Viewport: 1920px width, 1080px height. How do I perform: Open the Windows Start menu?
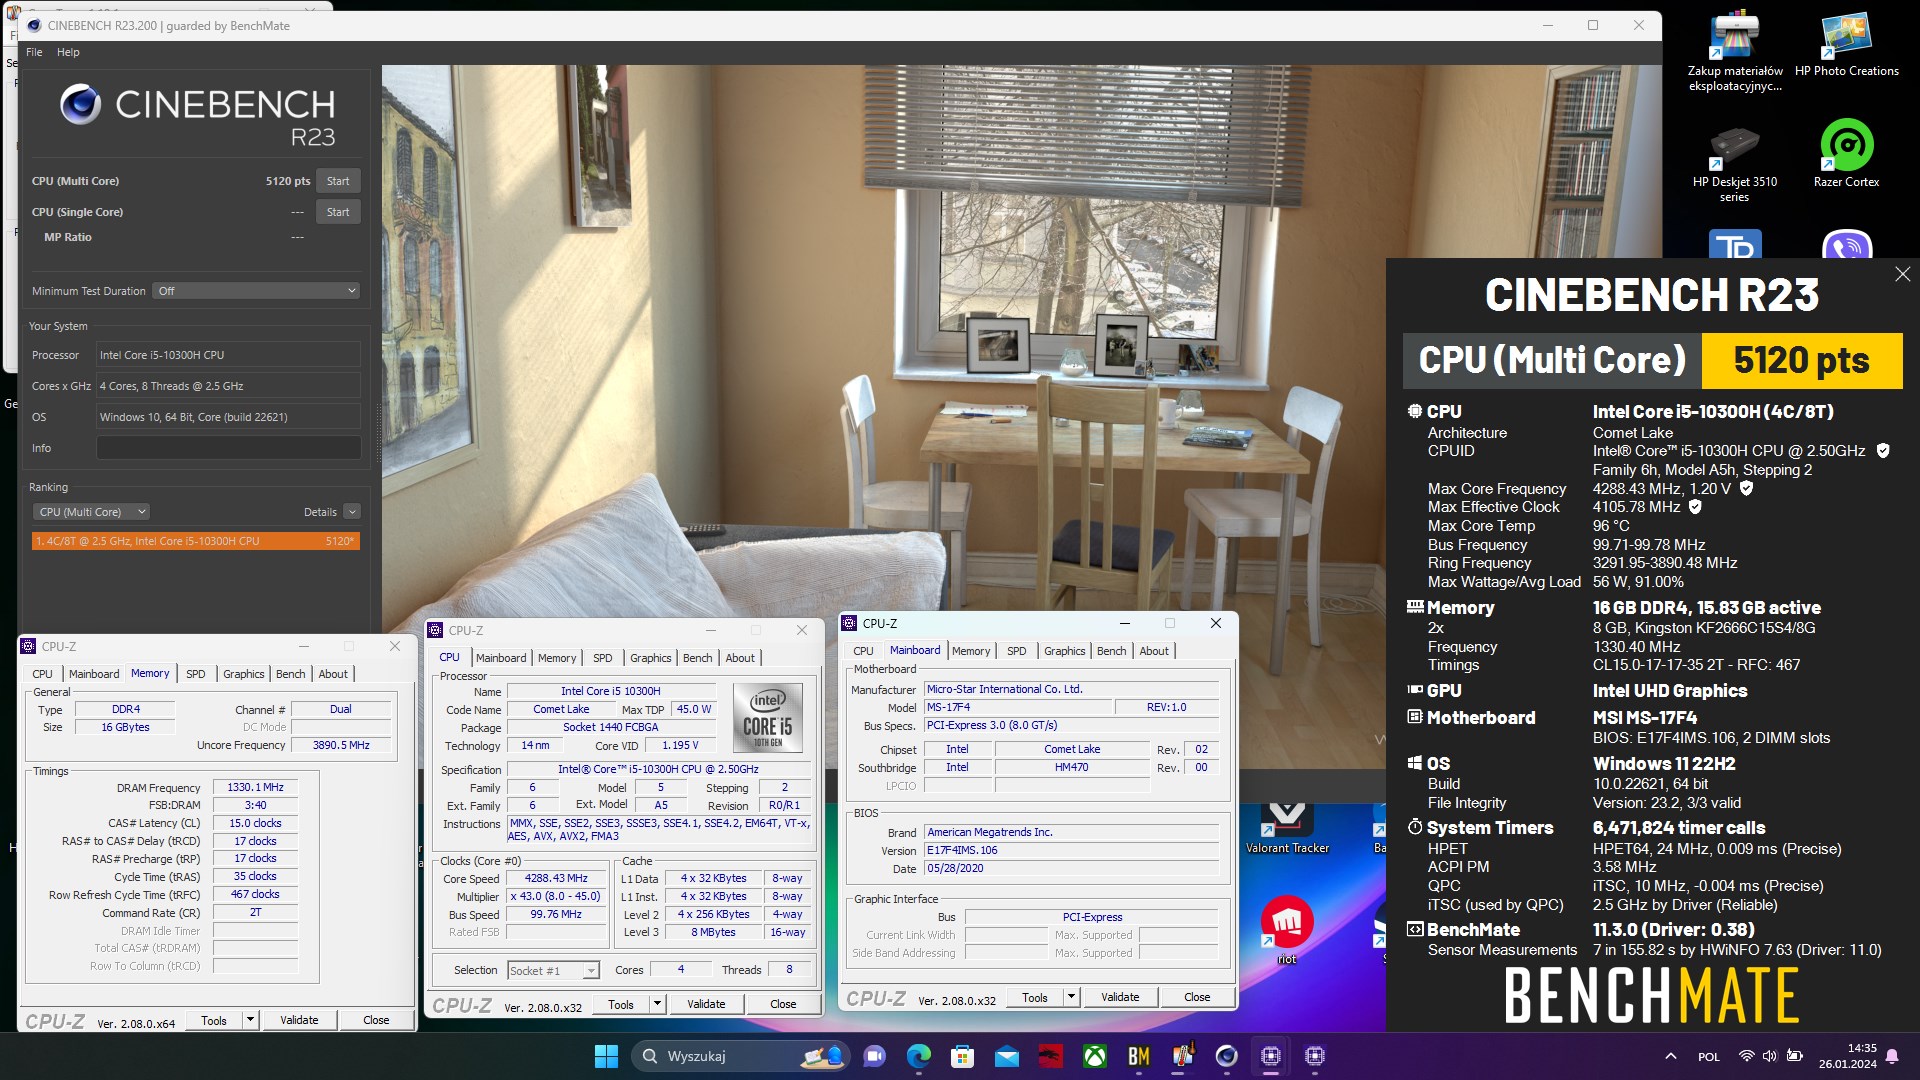tap(606, 1056)
